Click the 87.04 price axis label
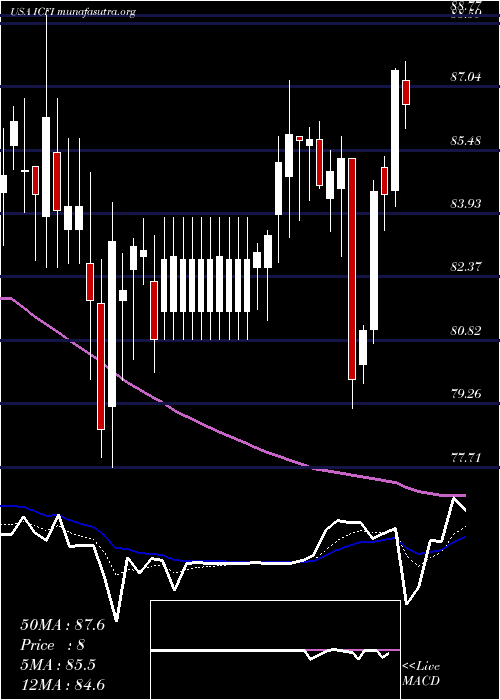 466,77
